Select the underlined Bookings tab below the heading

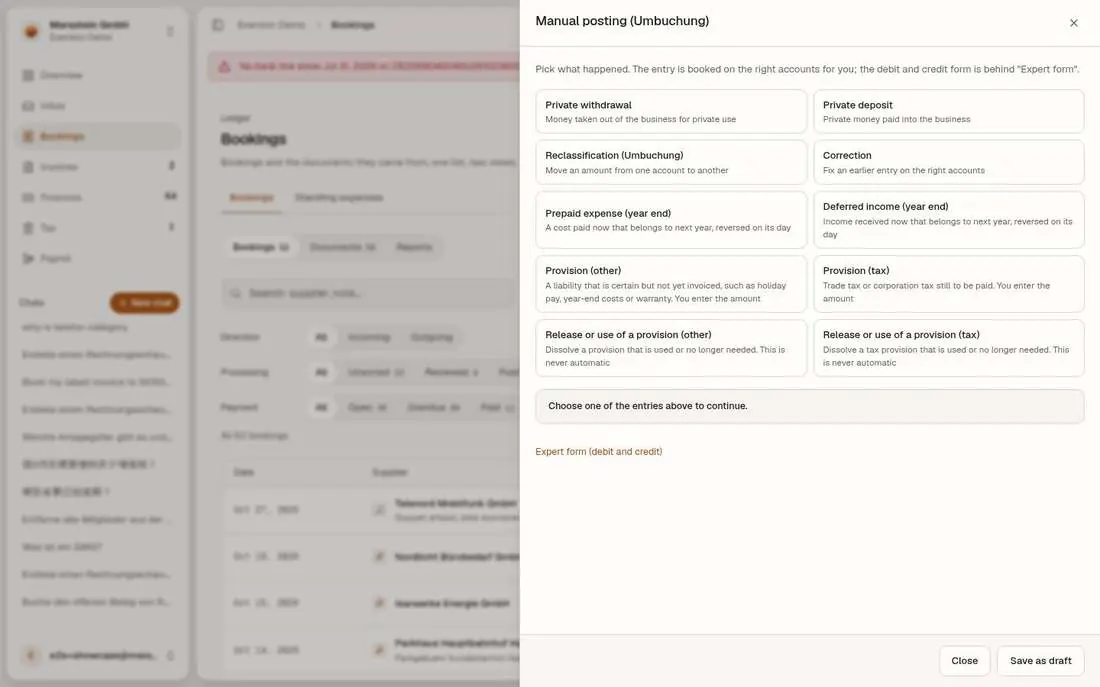[x=252, y=197]
